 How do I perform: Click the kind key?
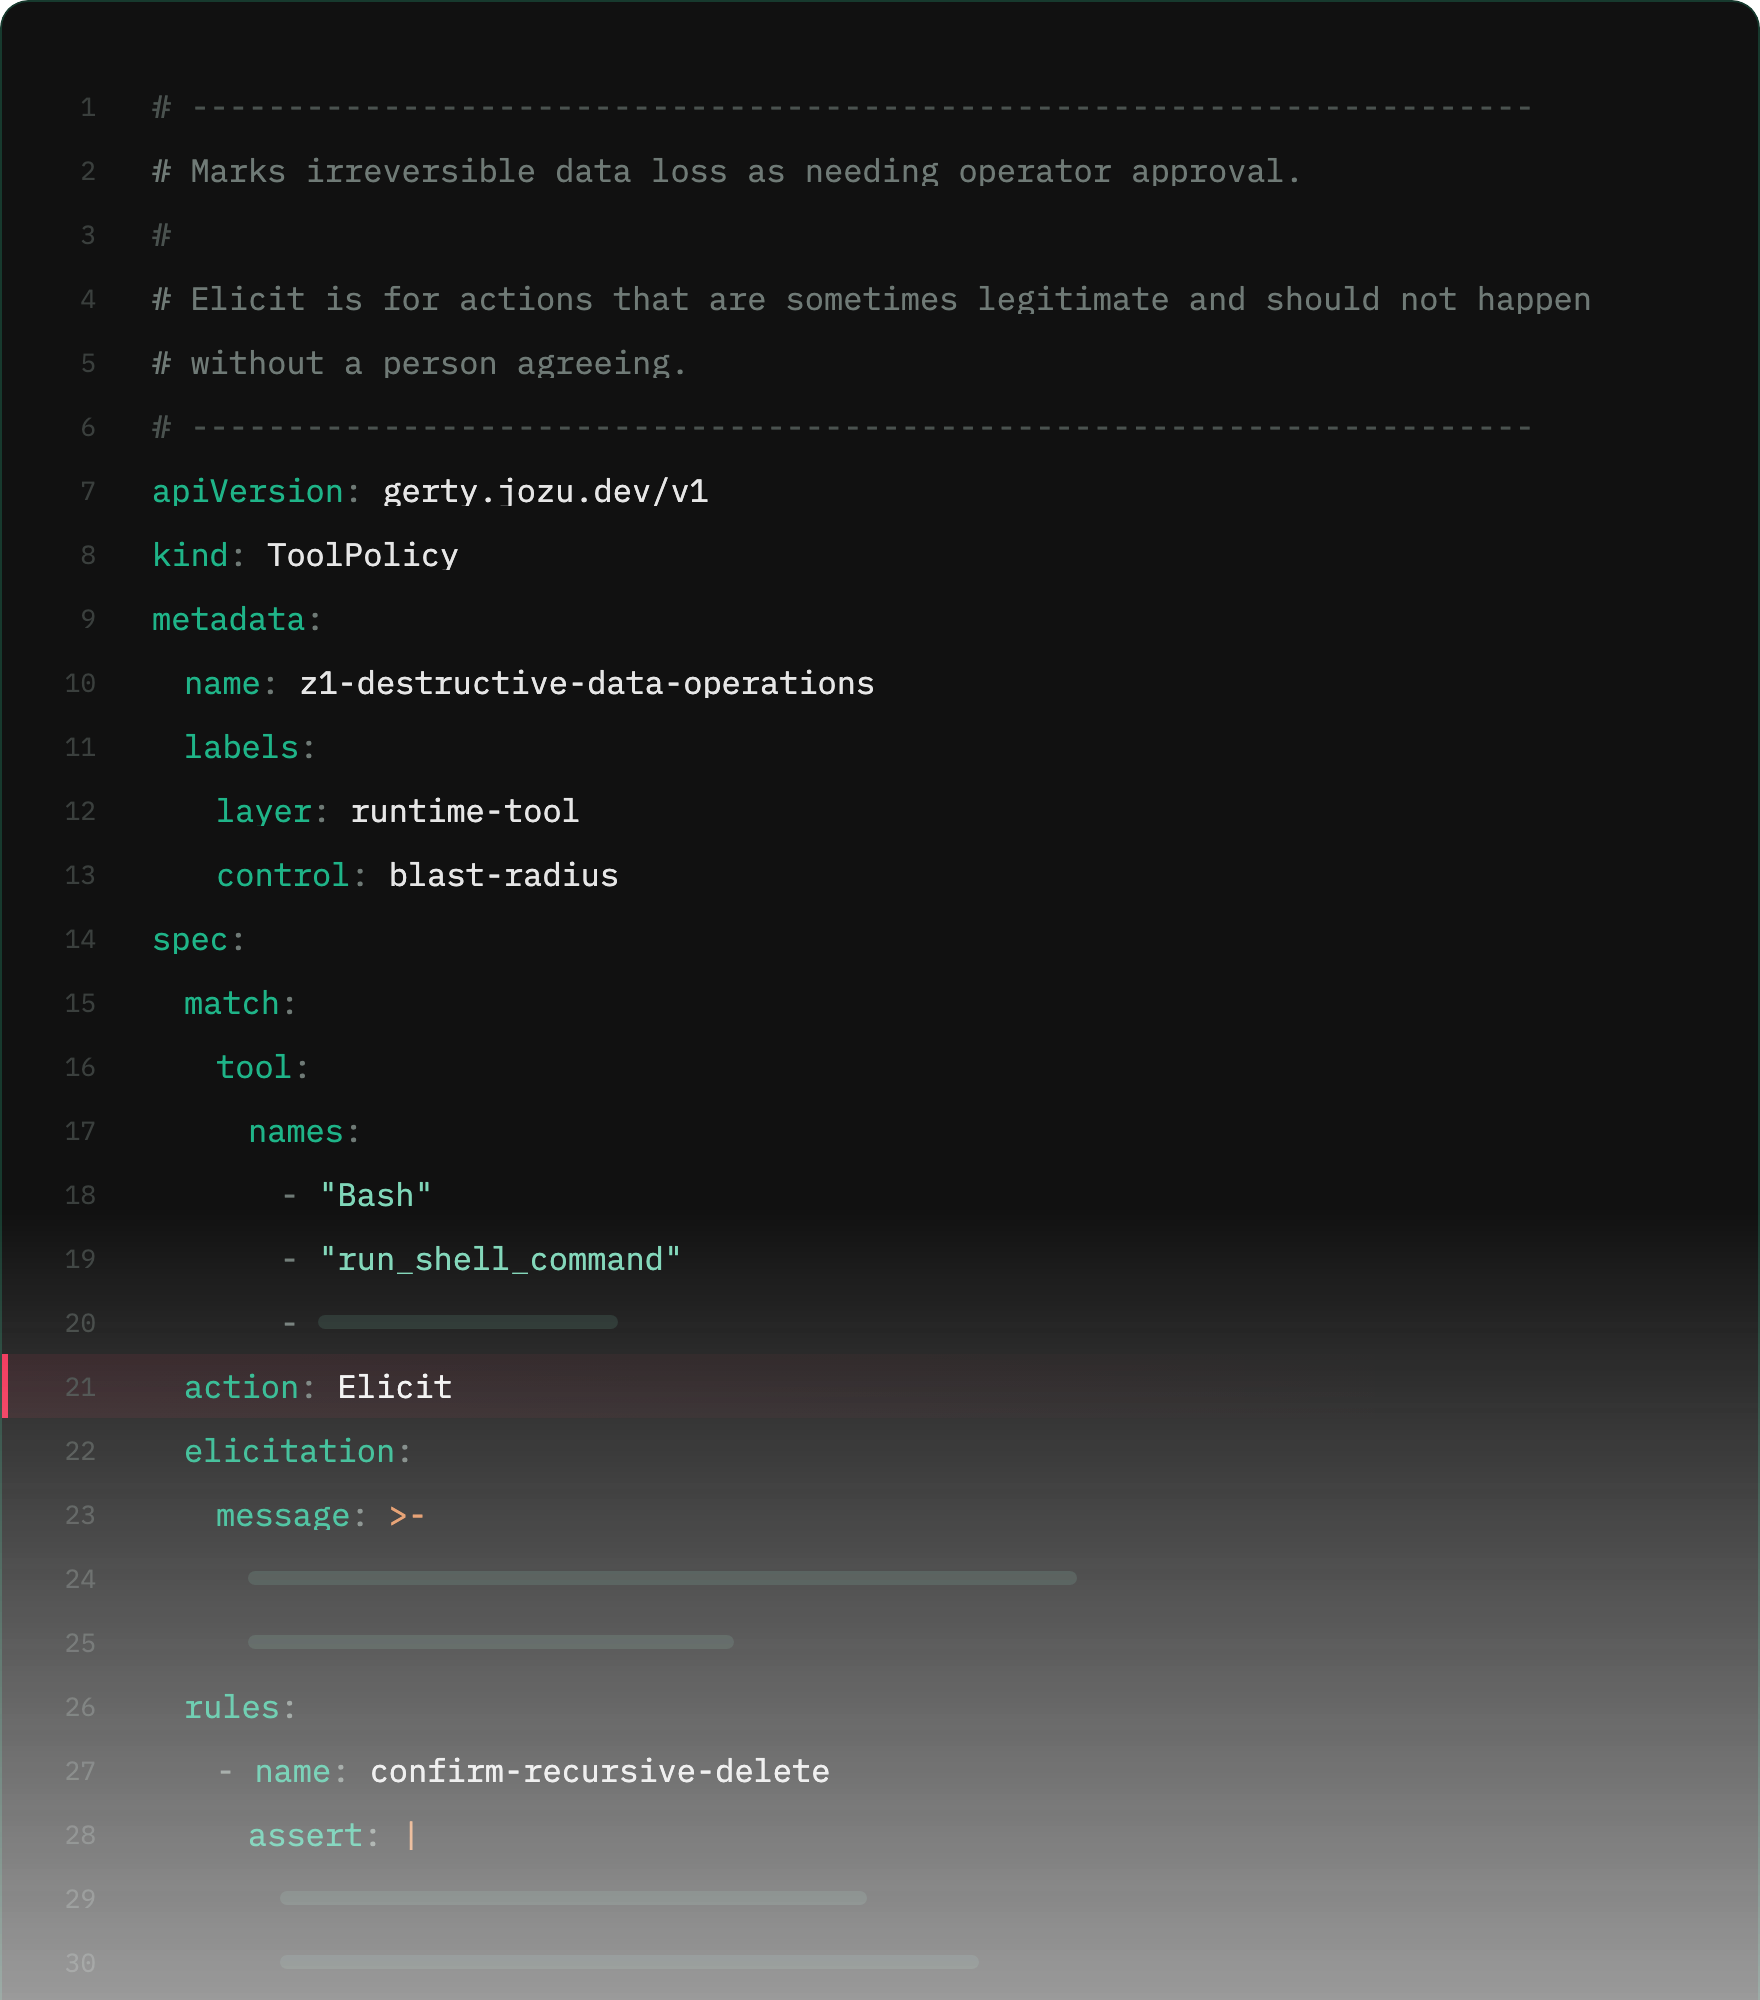pos(190,556)
